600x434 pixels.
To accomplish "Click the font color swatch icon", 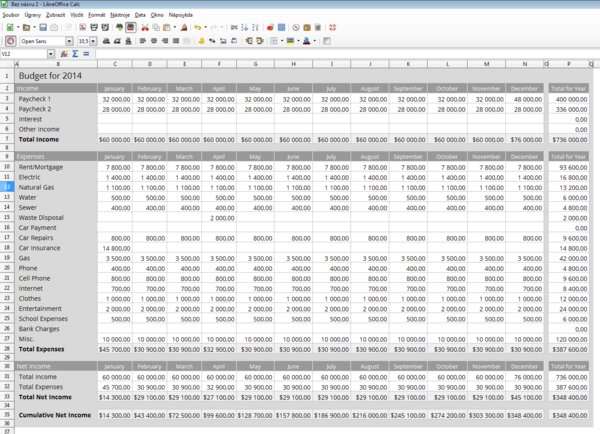I will pos(307,41).
